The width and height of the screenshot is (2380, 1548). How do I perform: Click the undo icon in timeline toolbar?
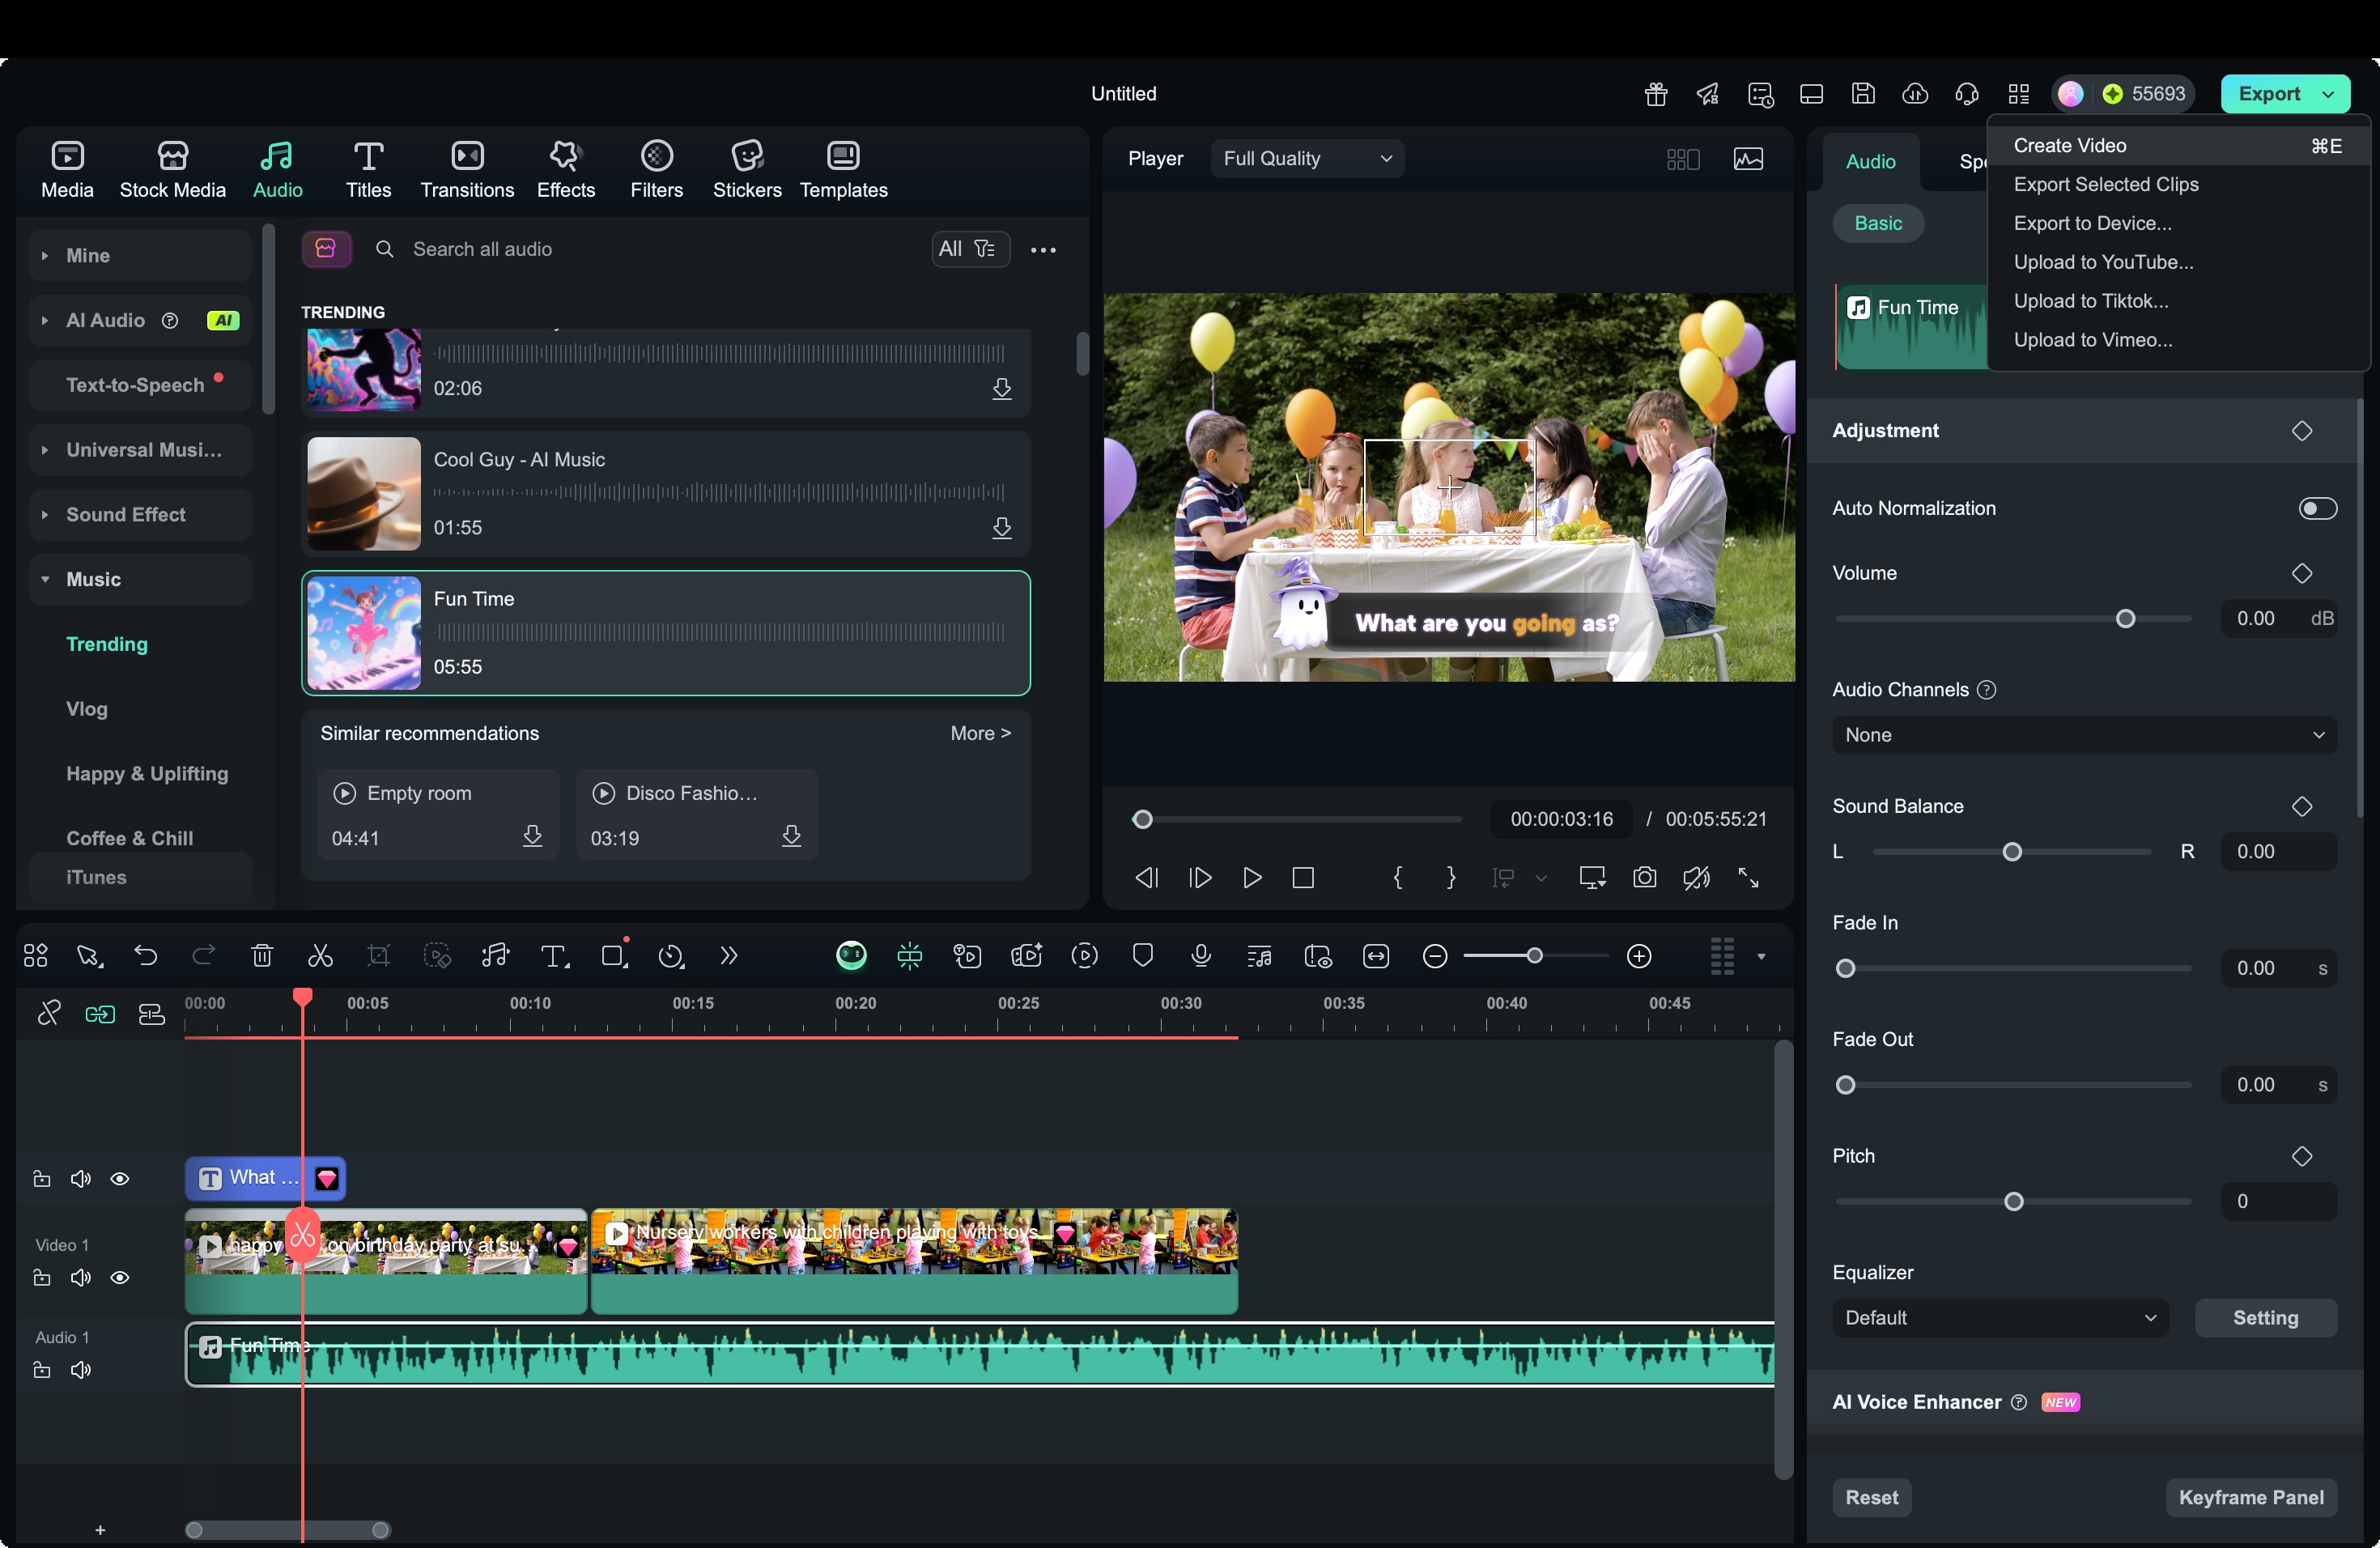click(x=146, y=956)
